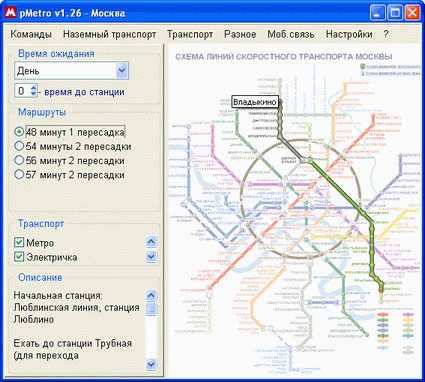Open the Транспорт menu
The width and height of the screenshot is (425, 382).
[190, 34]
